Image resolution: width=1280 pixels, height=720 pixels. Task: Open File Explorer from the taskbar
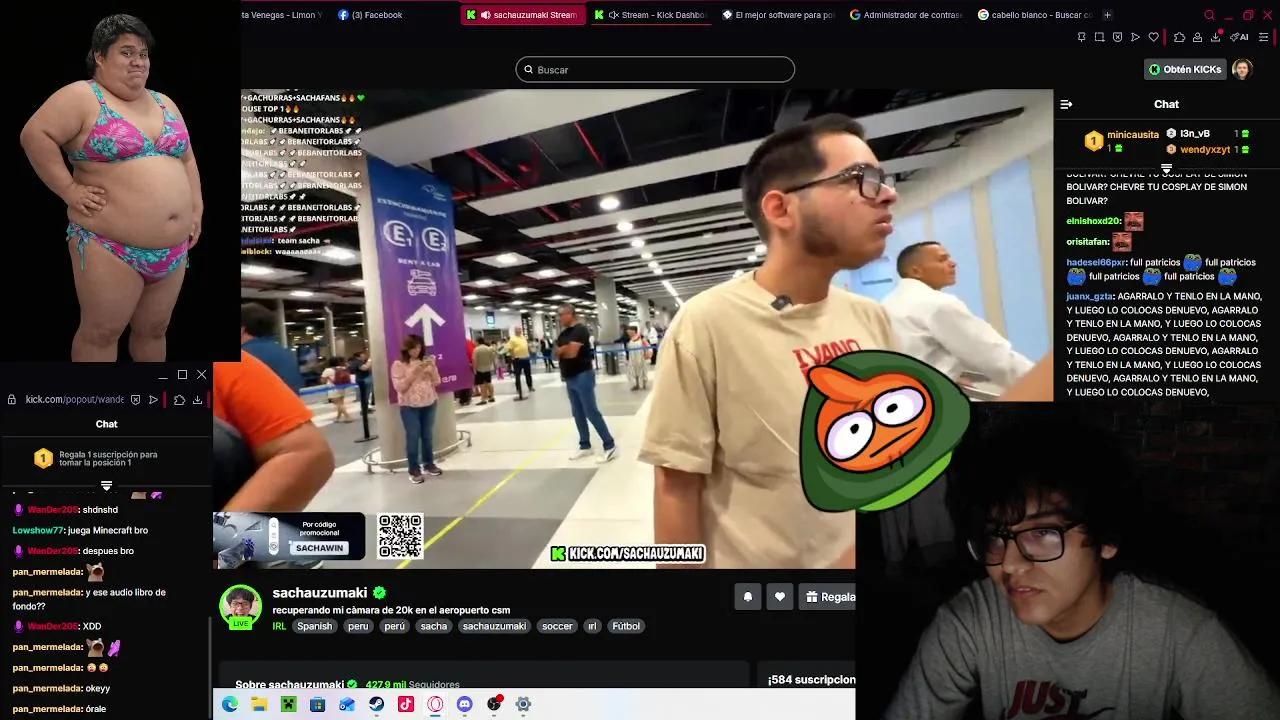(259, 704)
